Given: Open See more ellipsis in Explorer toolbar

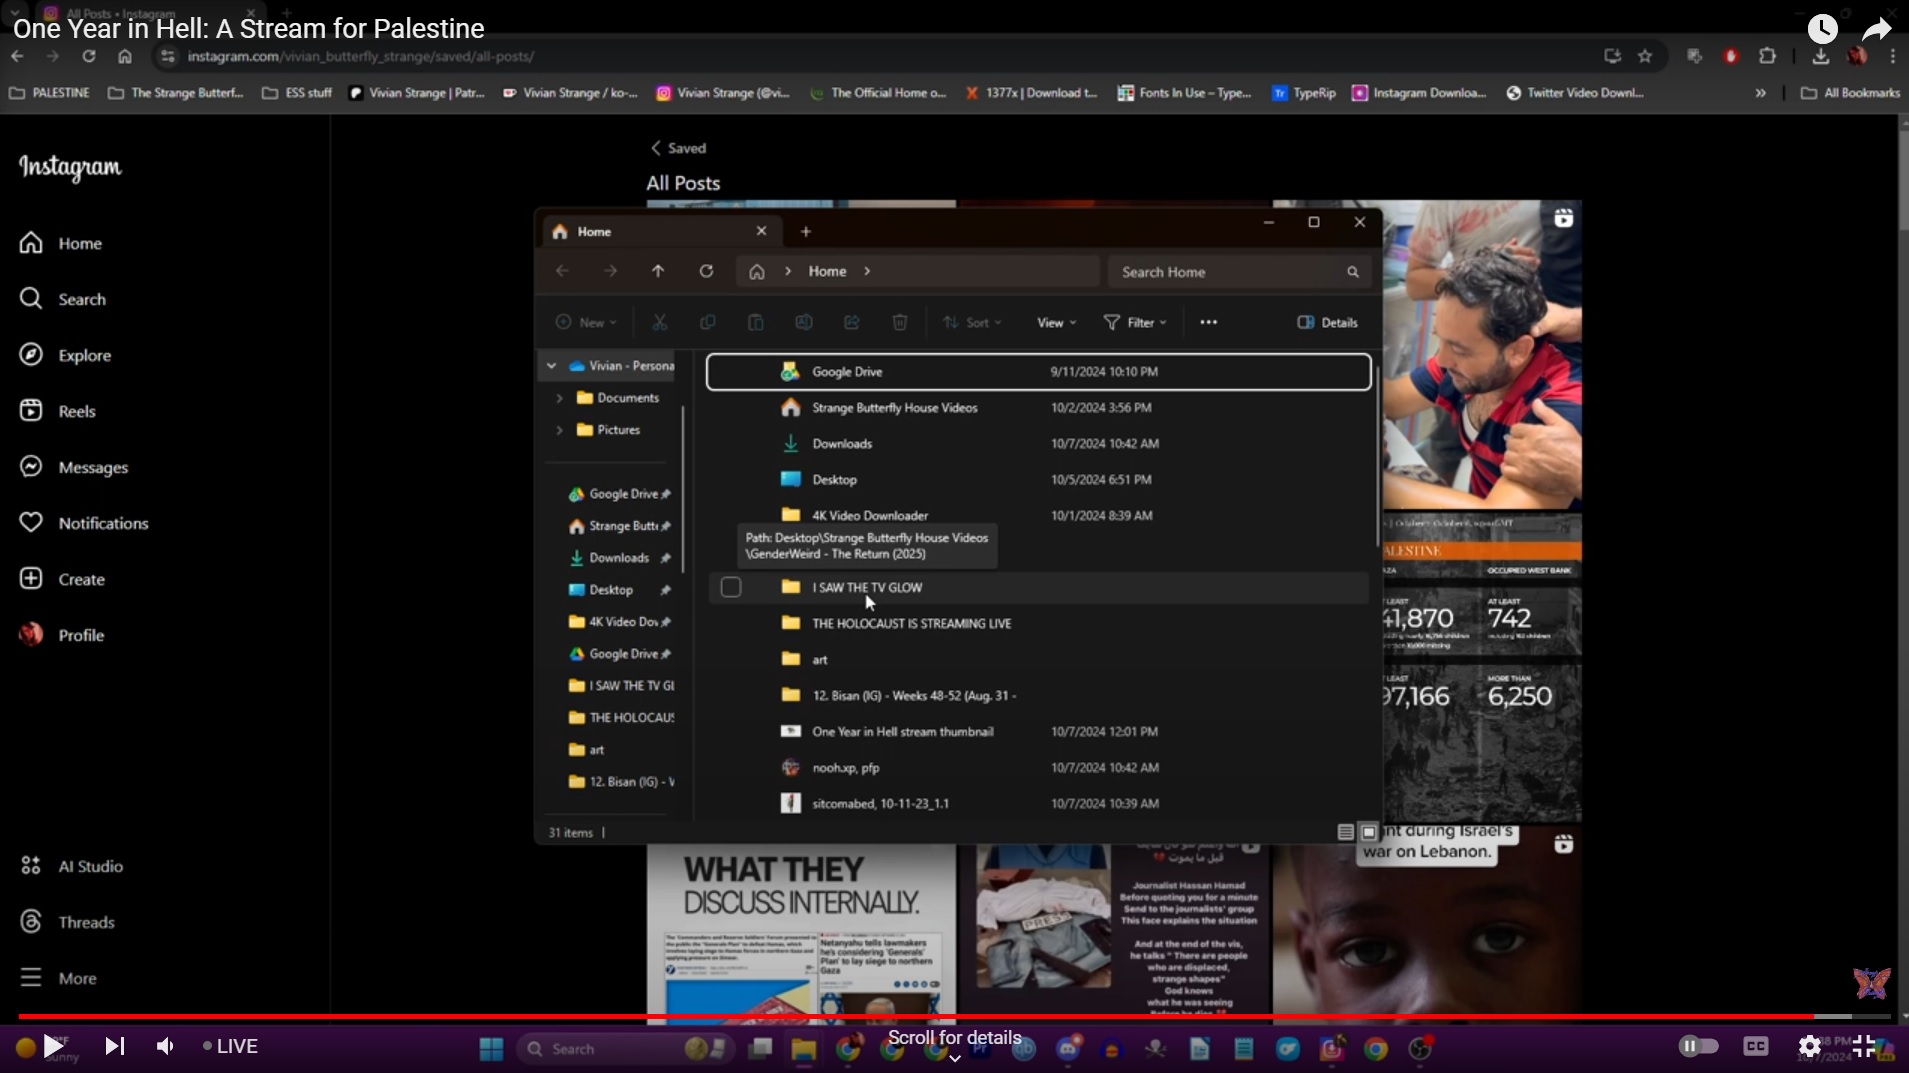Looking at the screenshot, I should tap(1208, 322).
